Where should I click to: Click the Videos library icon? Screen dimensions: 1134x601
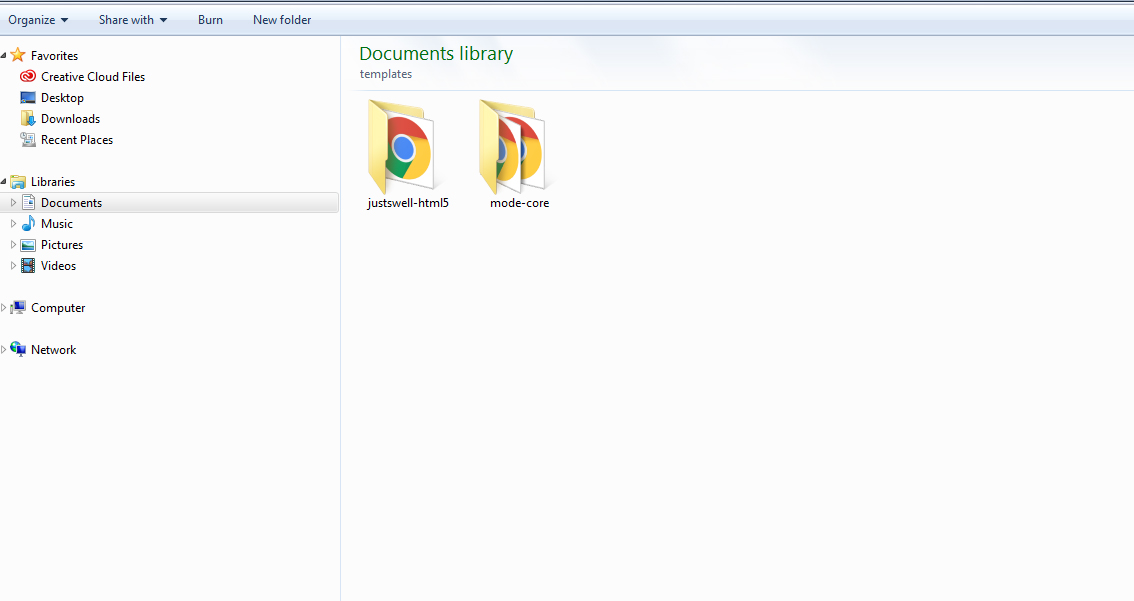28,266
